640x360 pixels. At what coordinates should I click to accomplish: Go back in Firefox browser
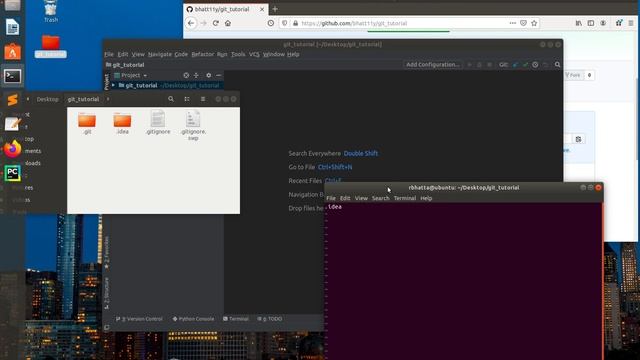click(x=191, y=23)
